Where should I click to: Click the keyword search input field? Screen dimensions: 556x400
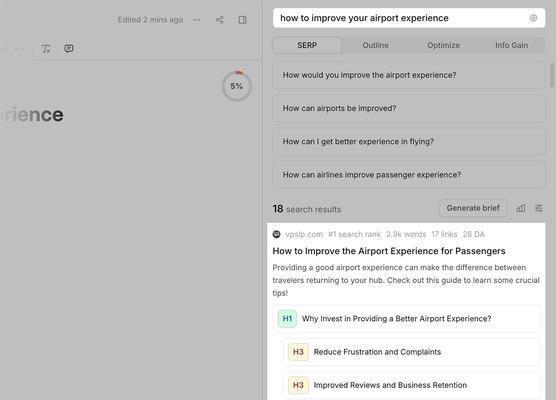409,18
